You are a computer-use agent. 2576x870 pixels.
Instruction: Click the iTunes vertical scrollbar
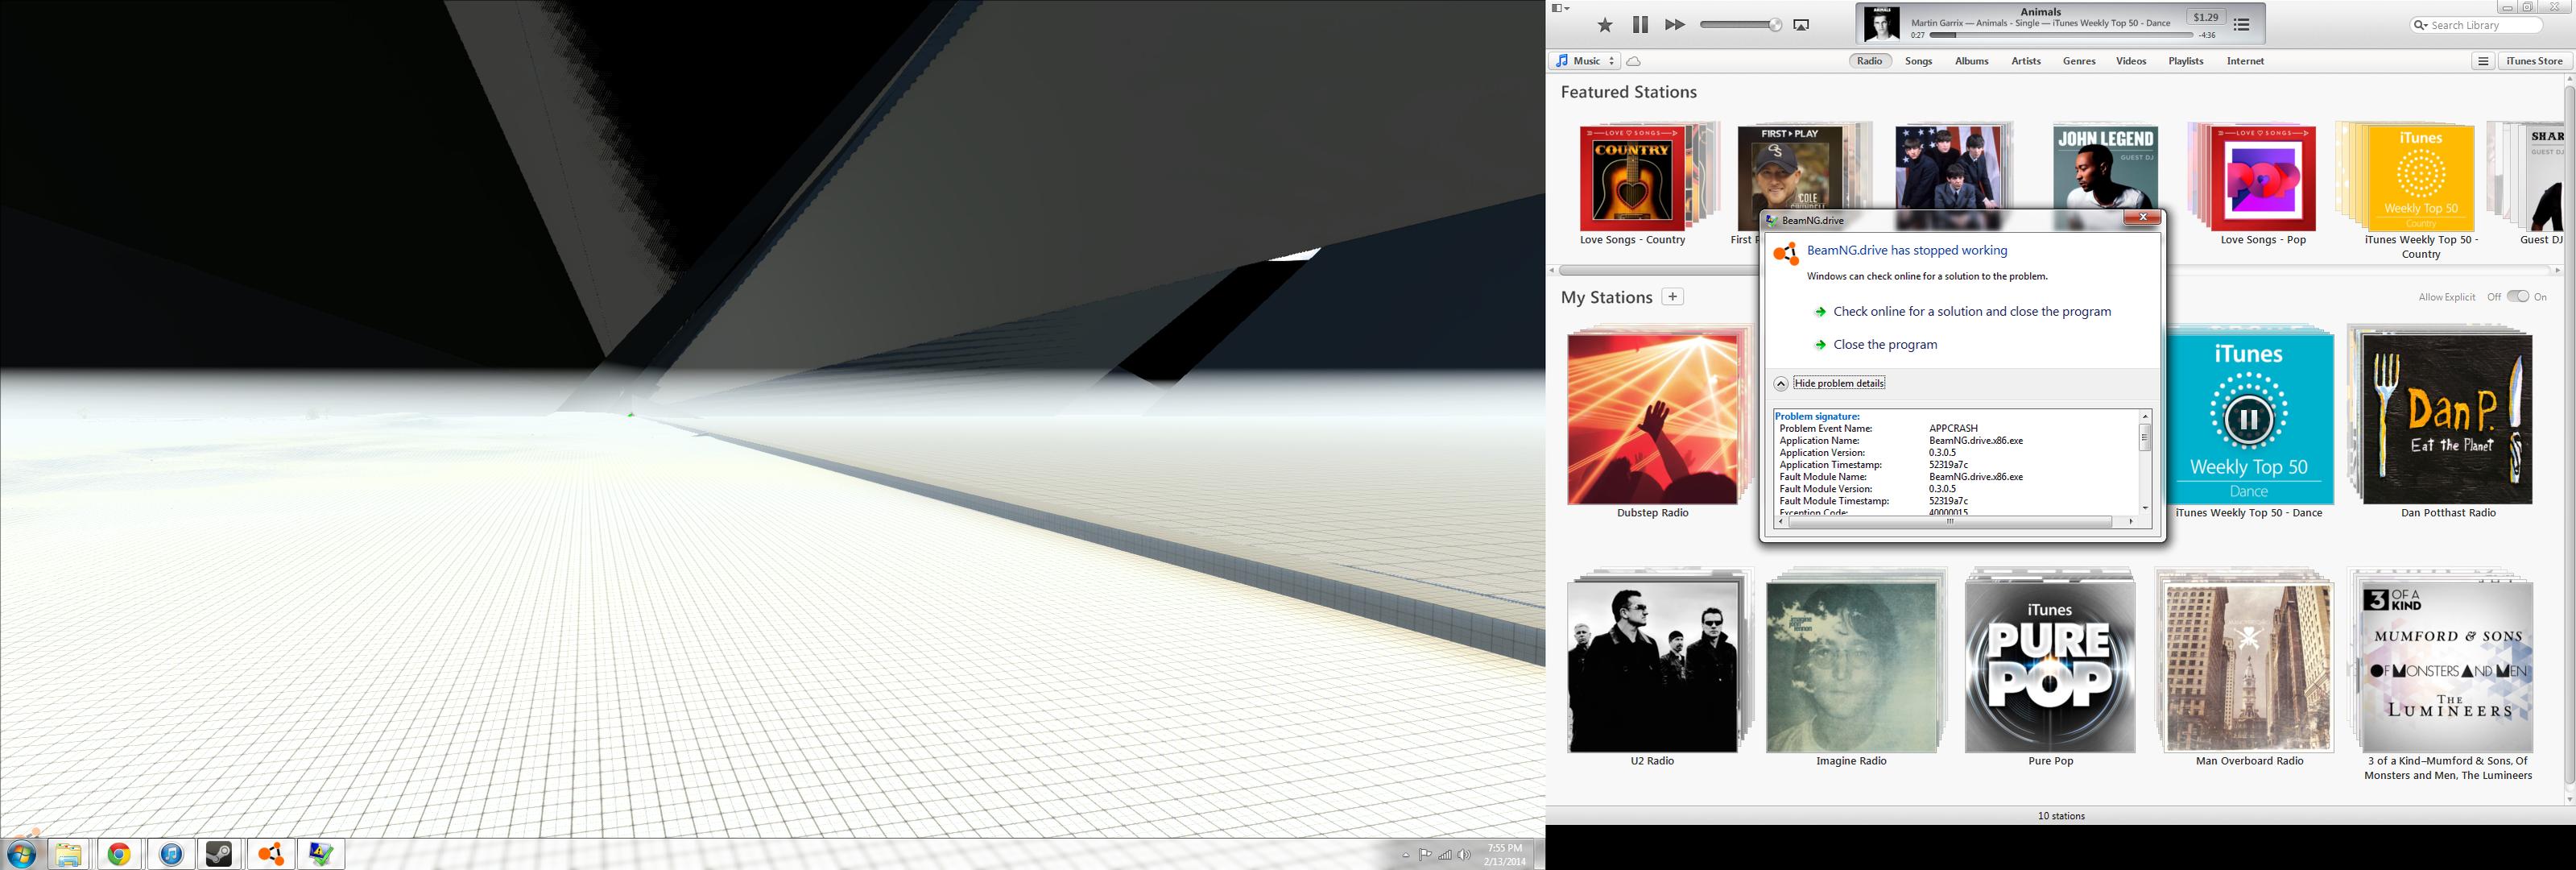pos(2569,435)
